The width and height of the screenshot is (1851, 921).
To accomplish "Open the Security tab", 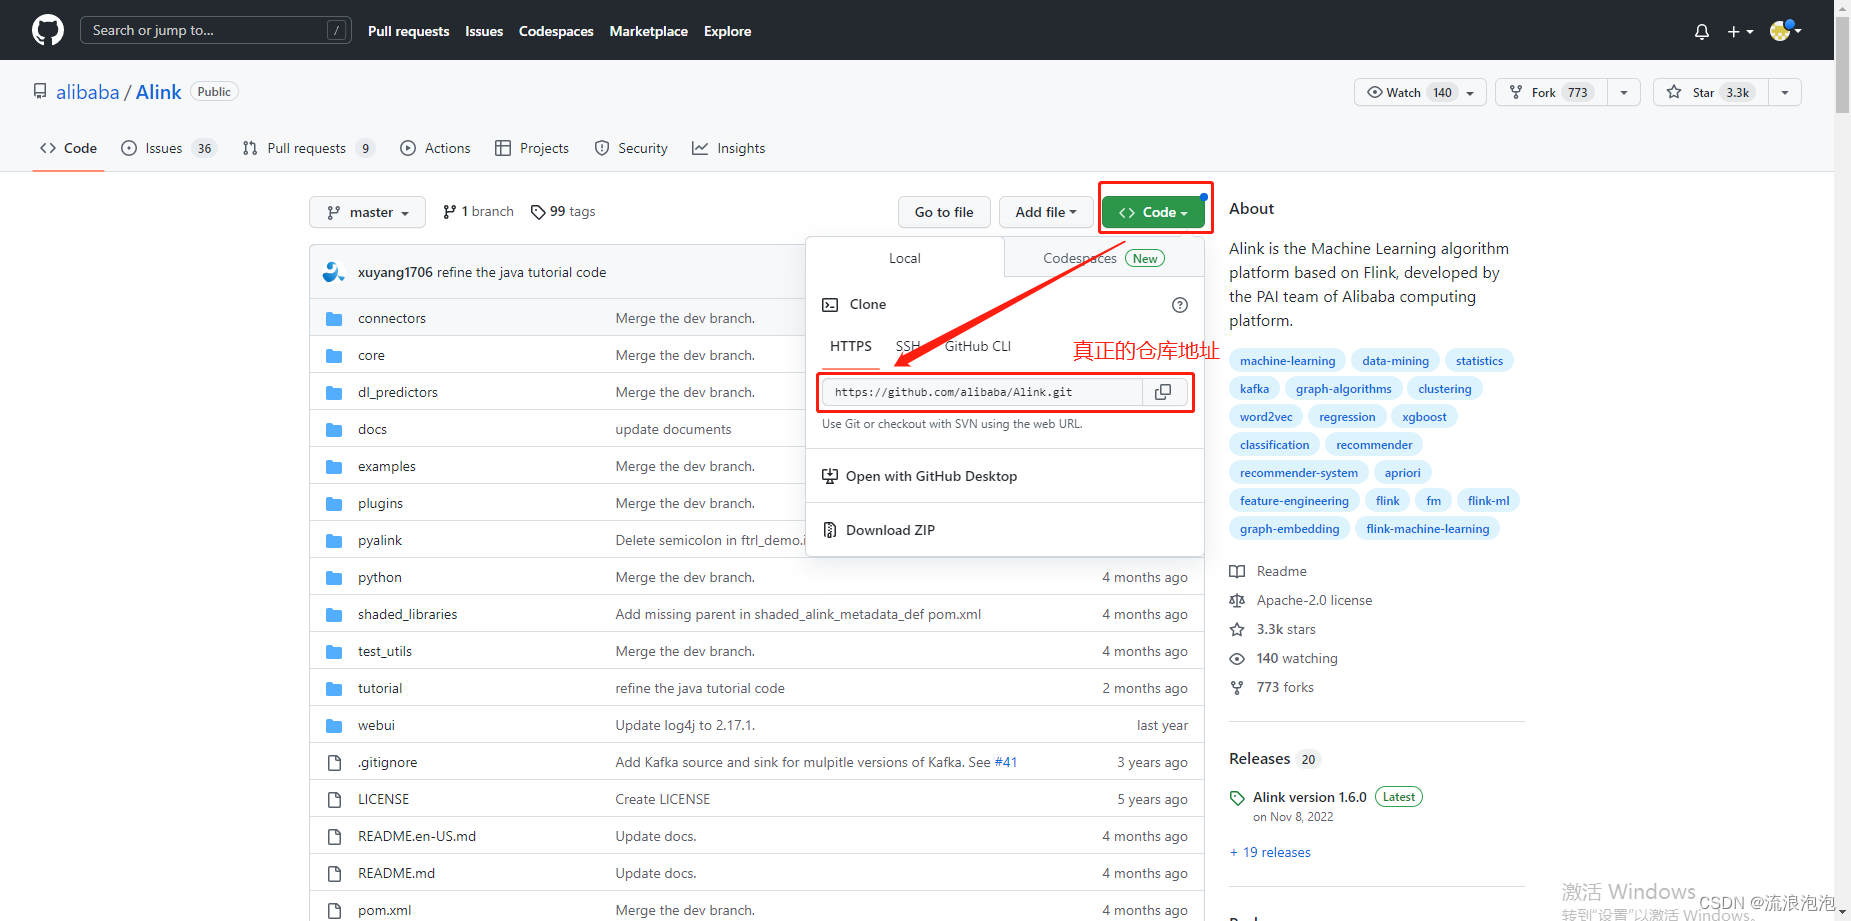I will pos(631,148).
